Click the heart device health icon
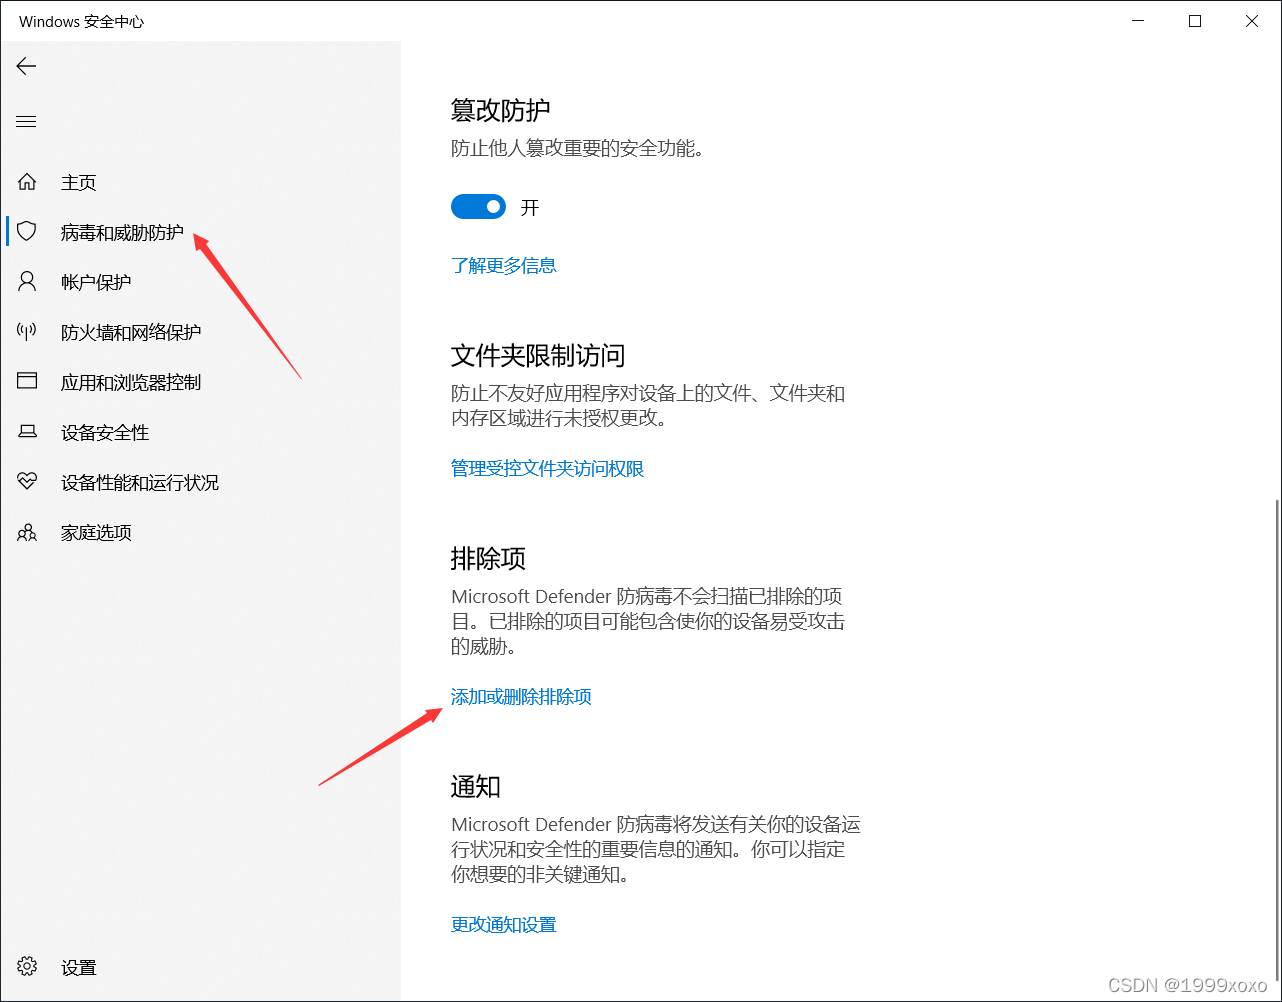The image size is (1282, 1002). point(27,482)
